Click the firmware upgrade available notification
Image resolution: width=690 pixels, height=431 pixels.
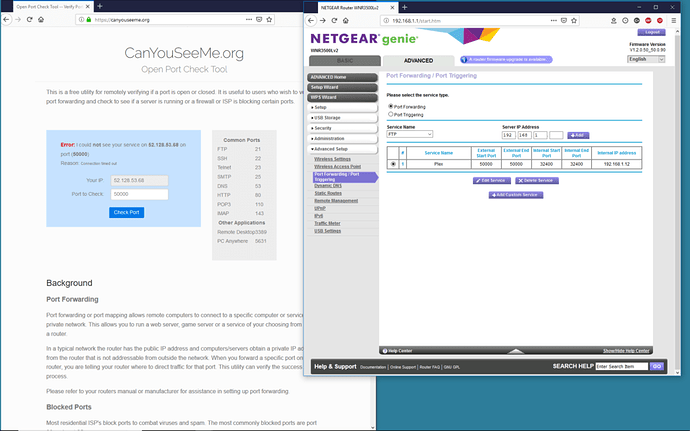[x=506, y=59]
